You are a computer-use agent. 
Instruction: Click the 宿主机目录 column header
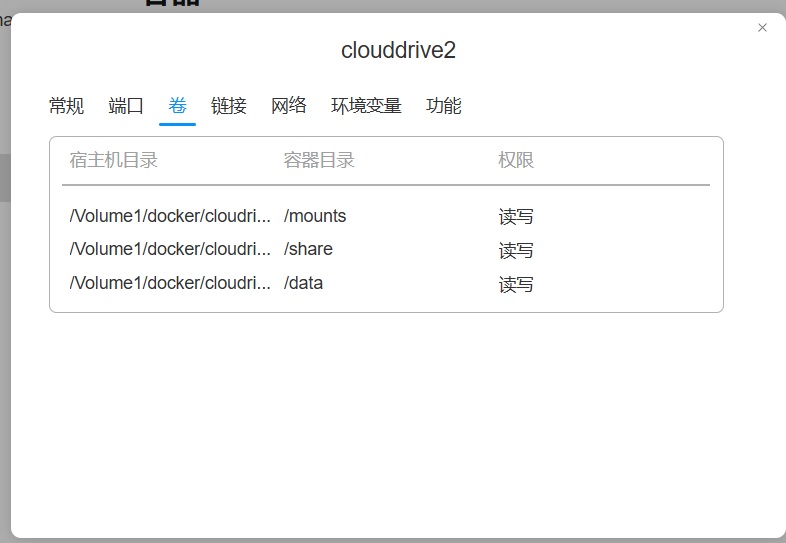pyautogui.click(x=113, y=160)
